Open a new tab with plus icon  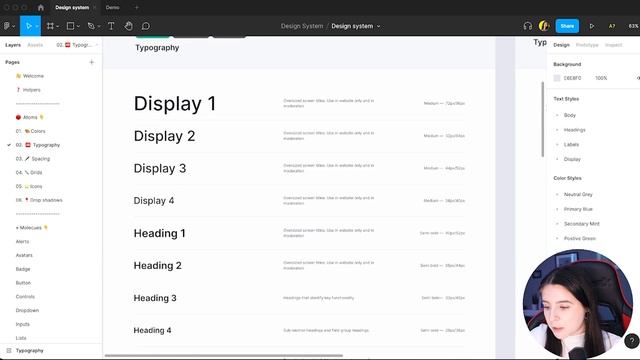point(136,7)
